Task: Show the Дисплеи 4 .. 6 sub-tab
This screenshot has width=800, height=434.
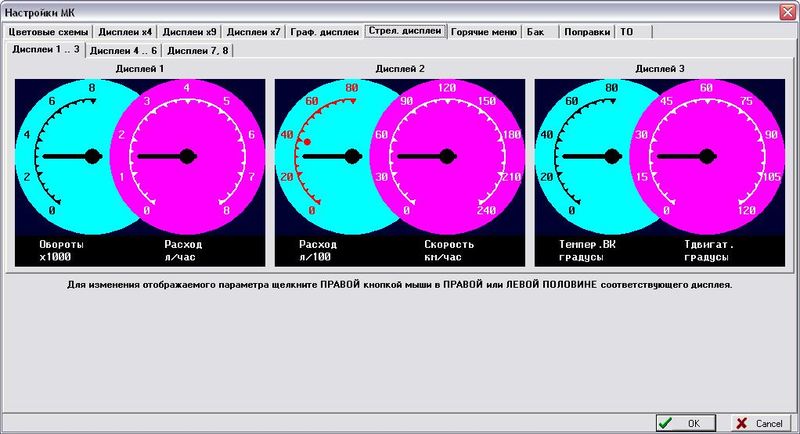Action: point(123,50)
